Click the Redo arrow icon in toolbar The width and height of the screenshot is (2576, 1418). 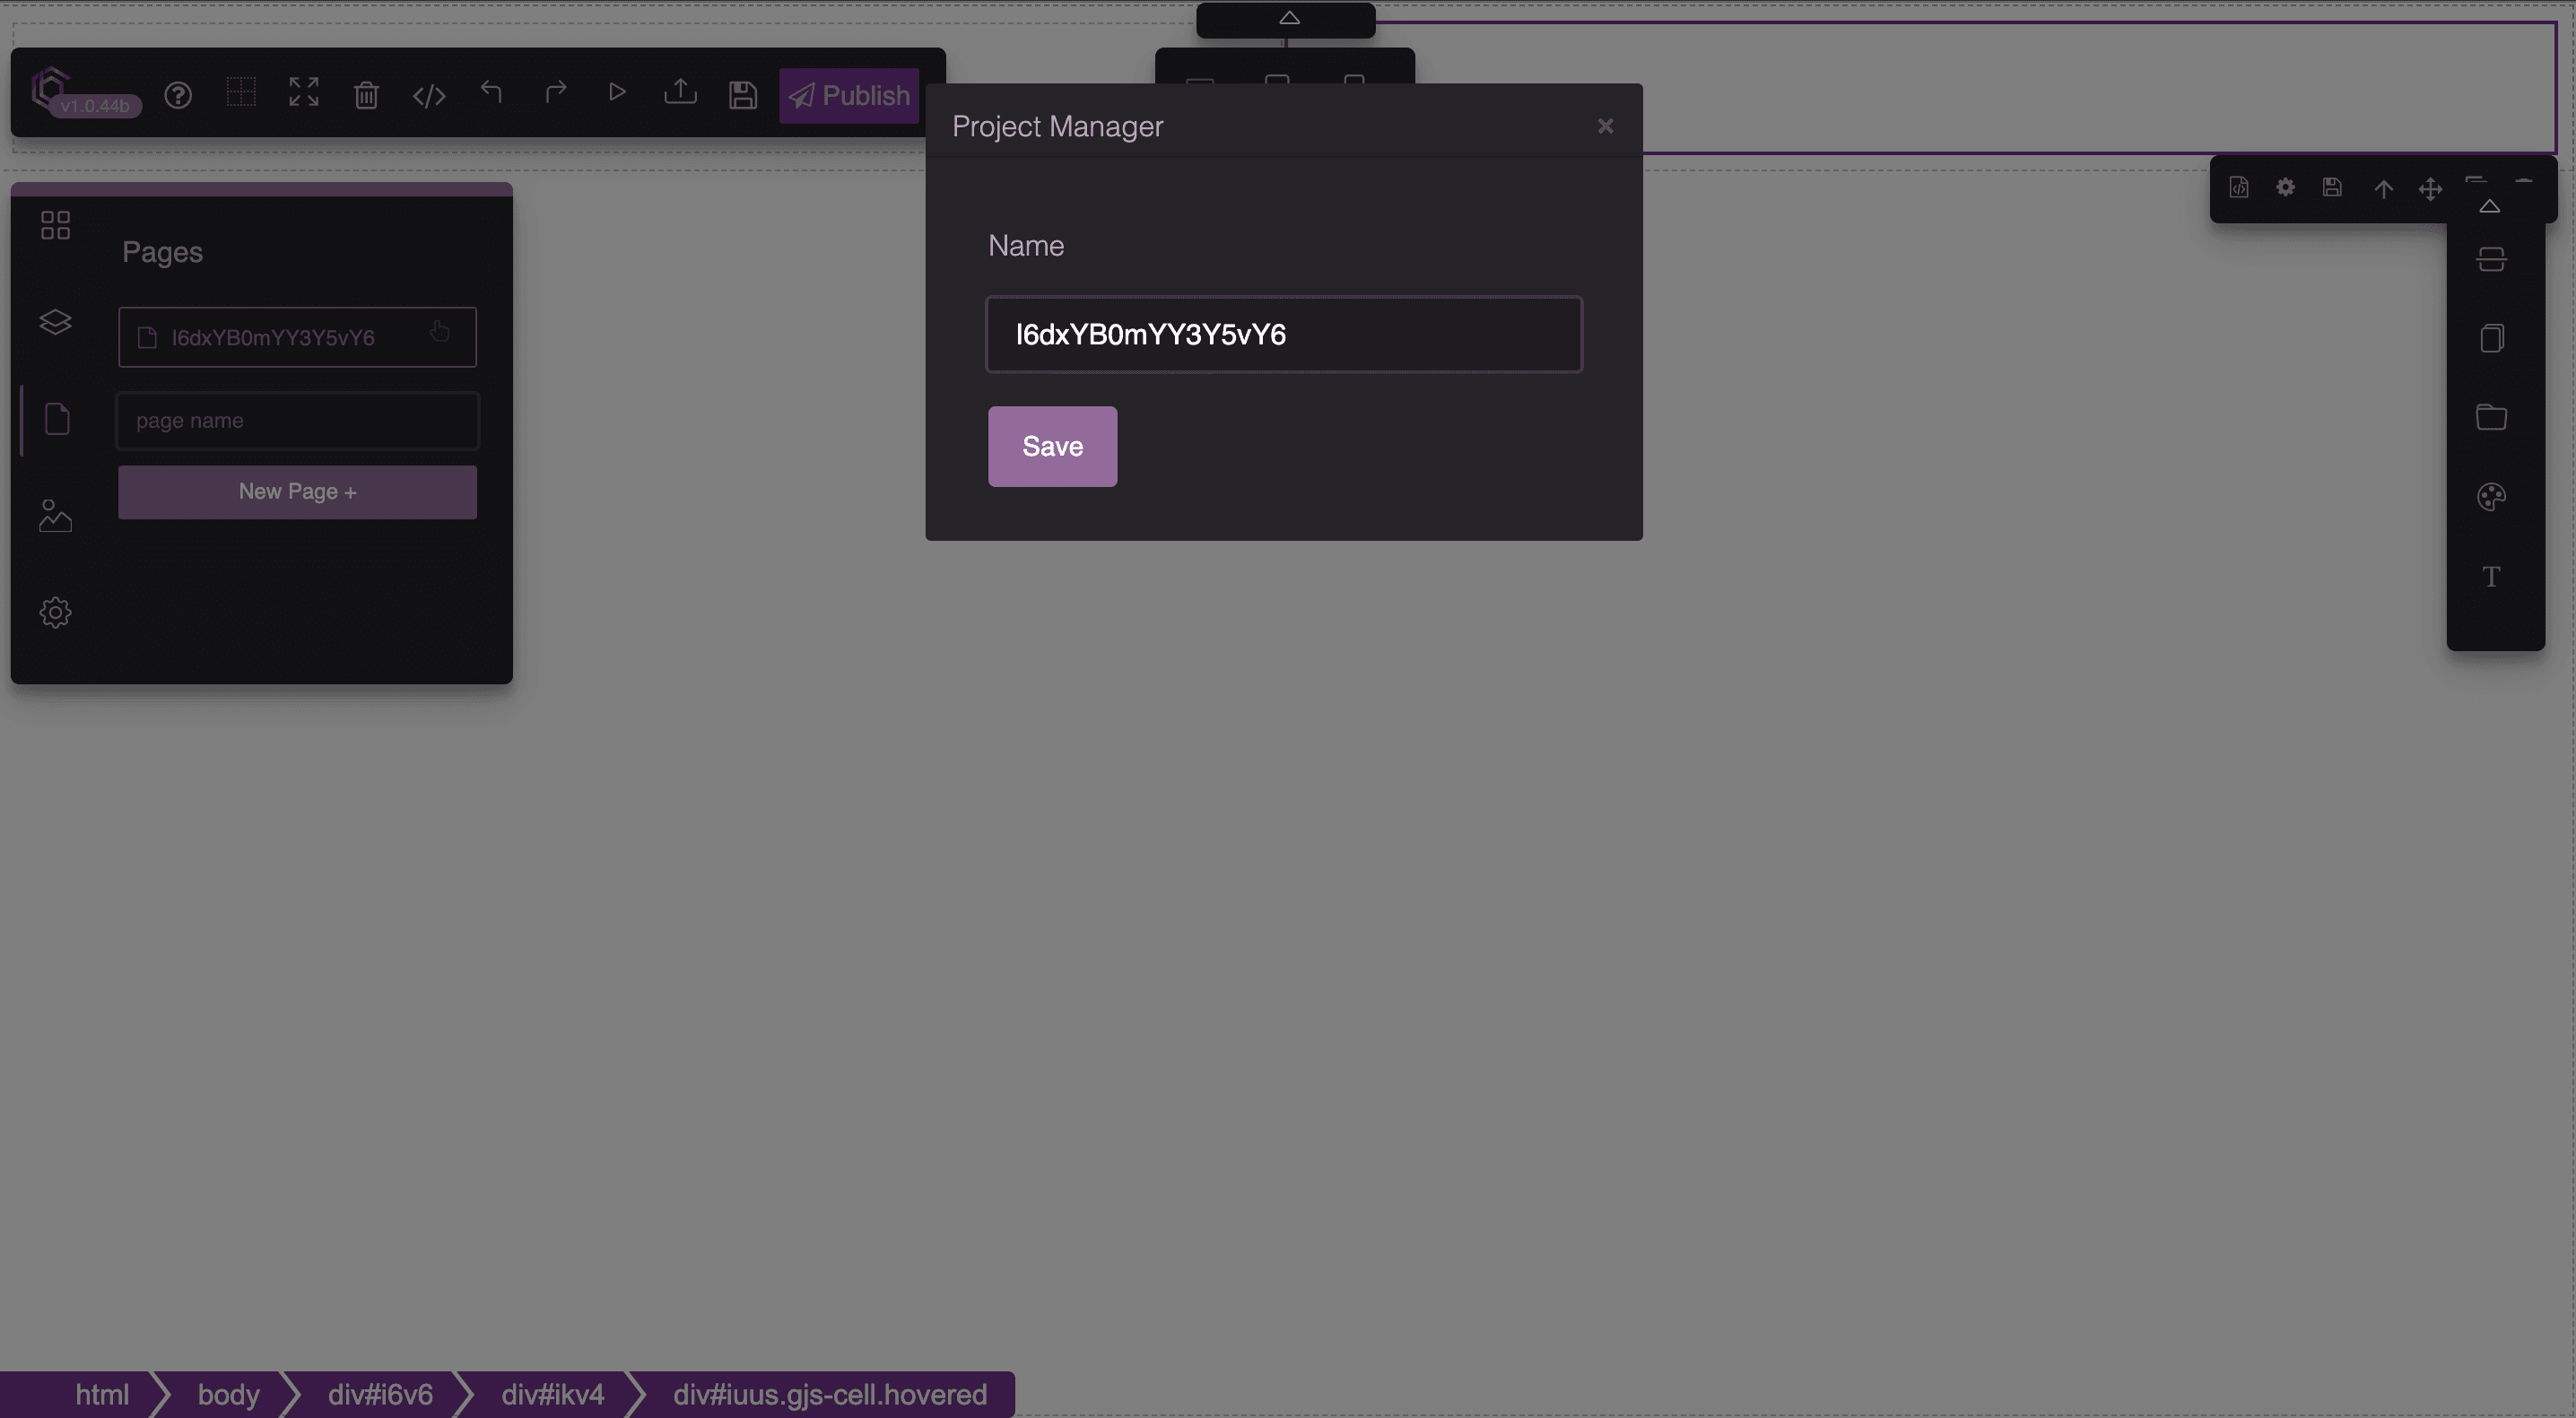pyautogui.click(x=553, y=96)
